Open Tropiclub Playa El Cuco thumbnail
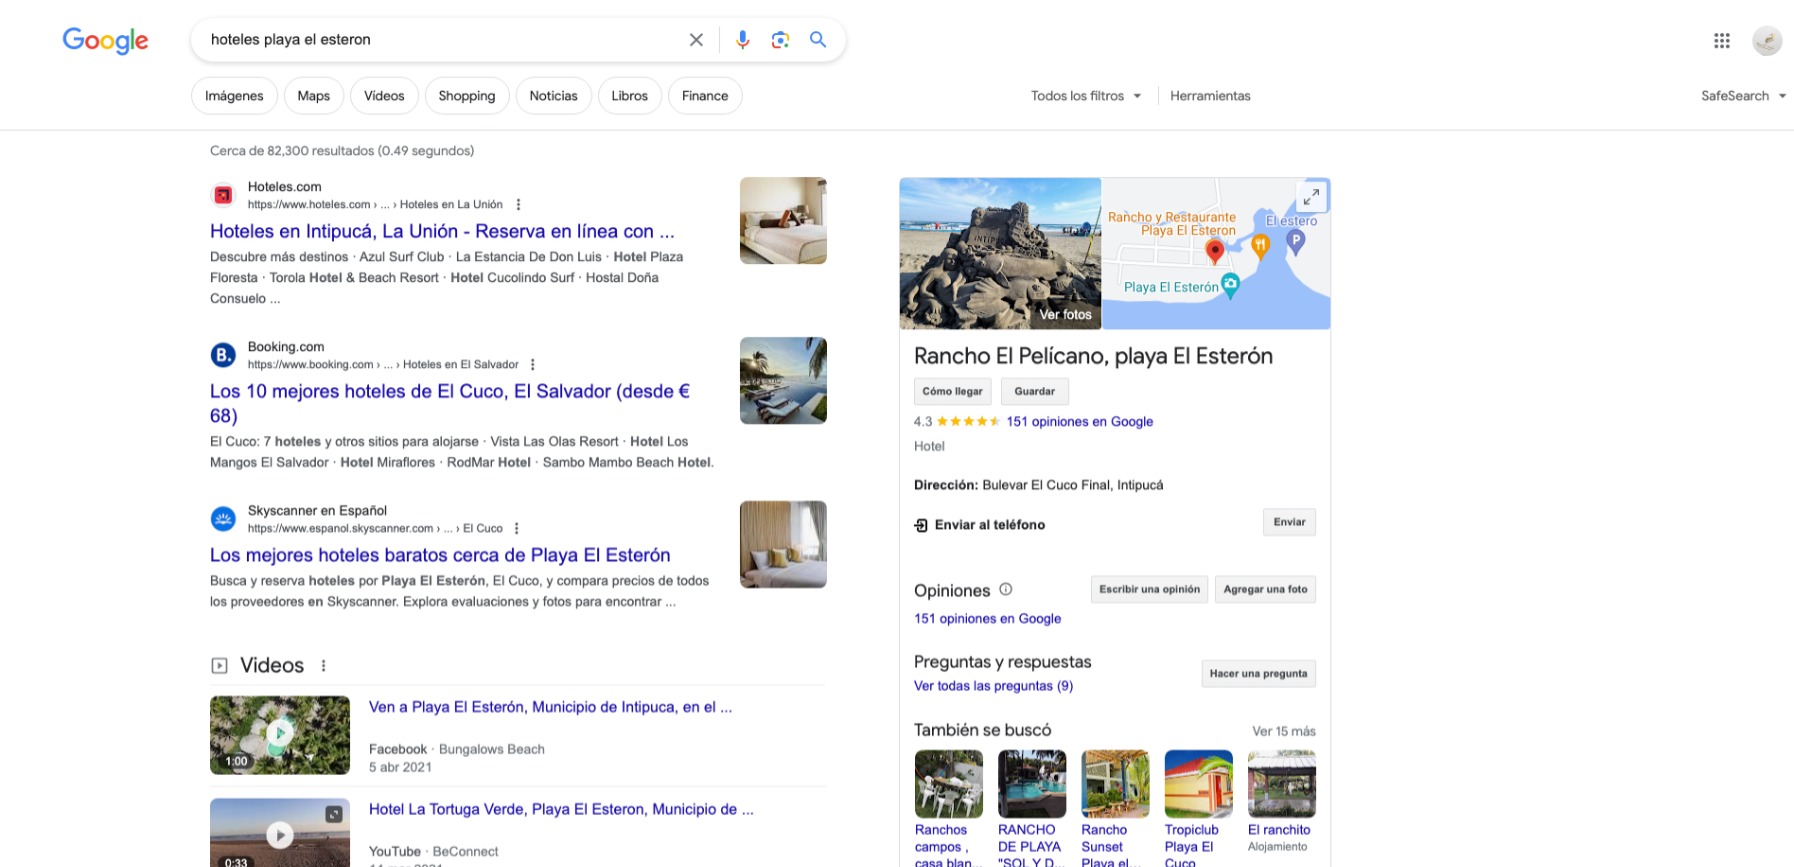1794x867 pixels. coord(1198,784)
